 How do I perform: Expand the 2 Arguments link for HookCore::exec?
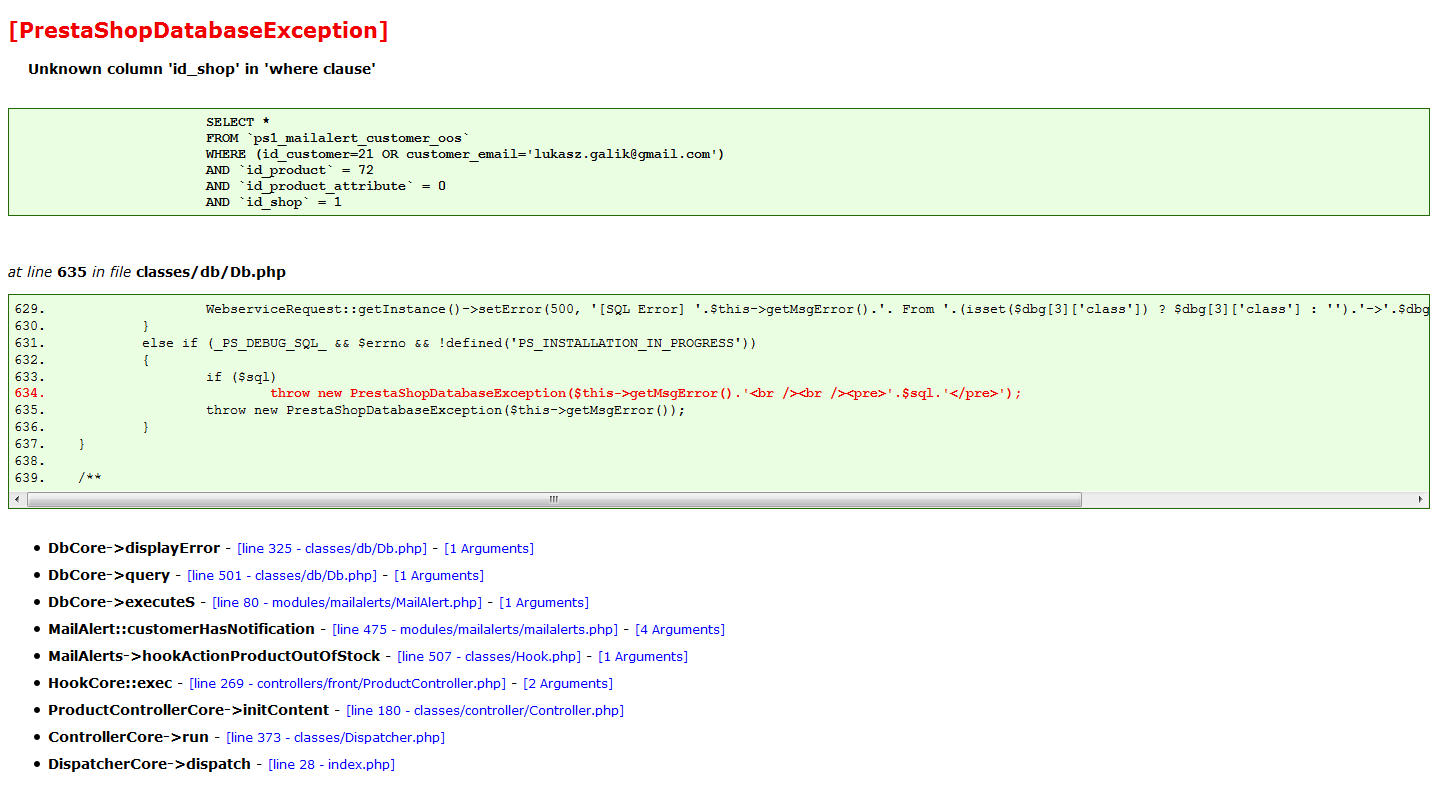[568, 684]
